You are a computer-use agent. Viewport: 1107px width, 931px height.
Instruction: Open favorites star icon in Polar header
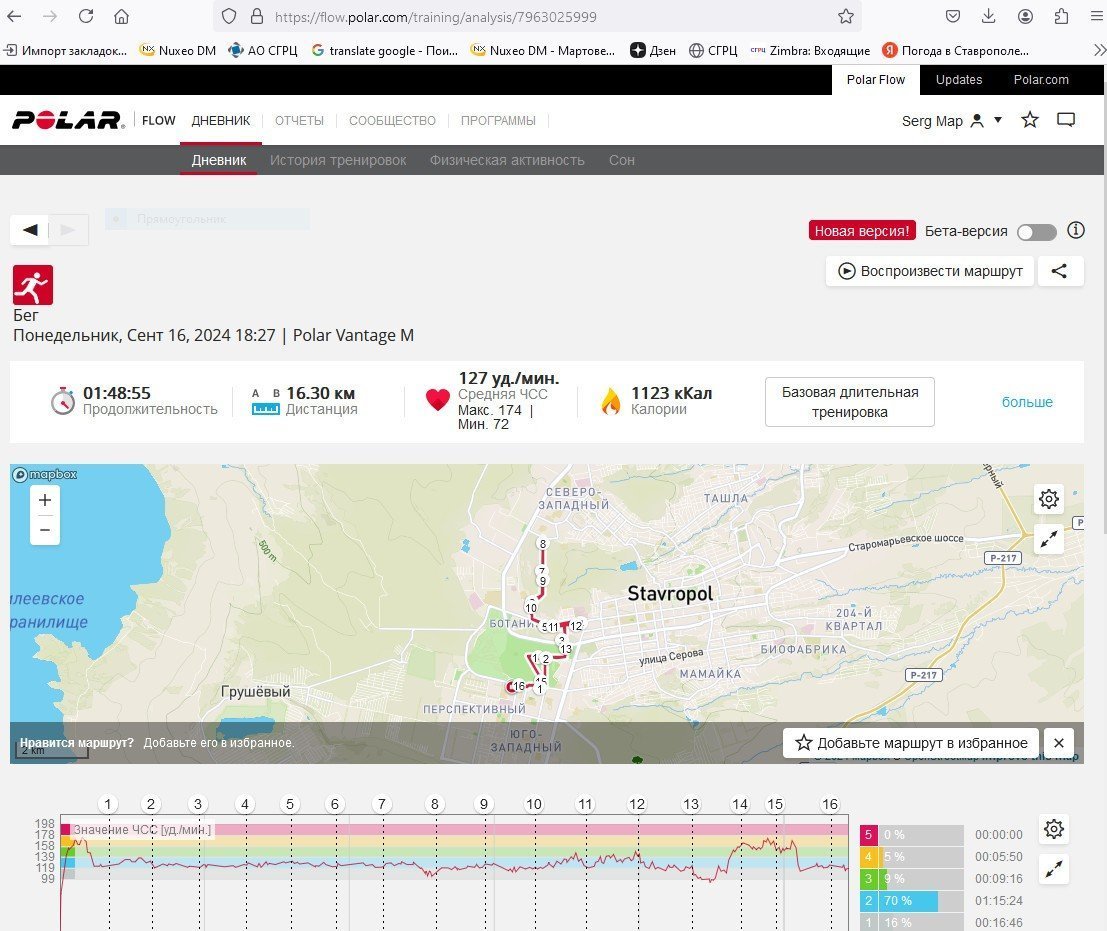(1029, 120)
